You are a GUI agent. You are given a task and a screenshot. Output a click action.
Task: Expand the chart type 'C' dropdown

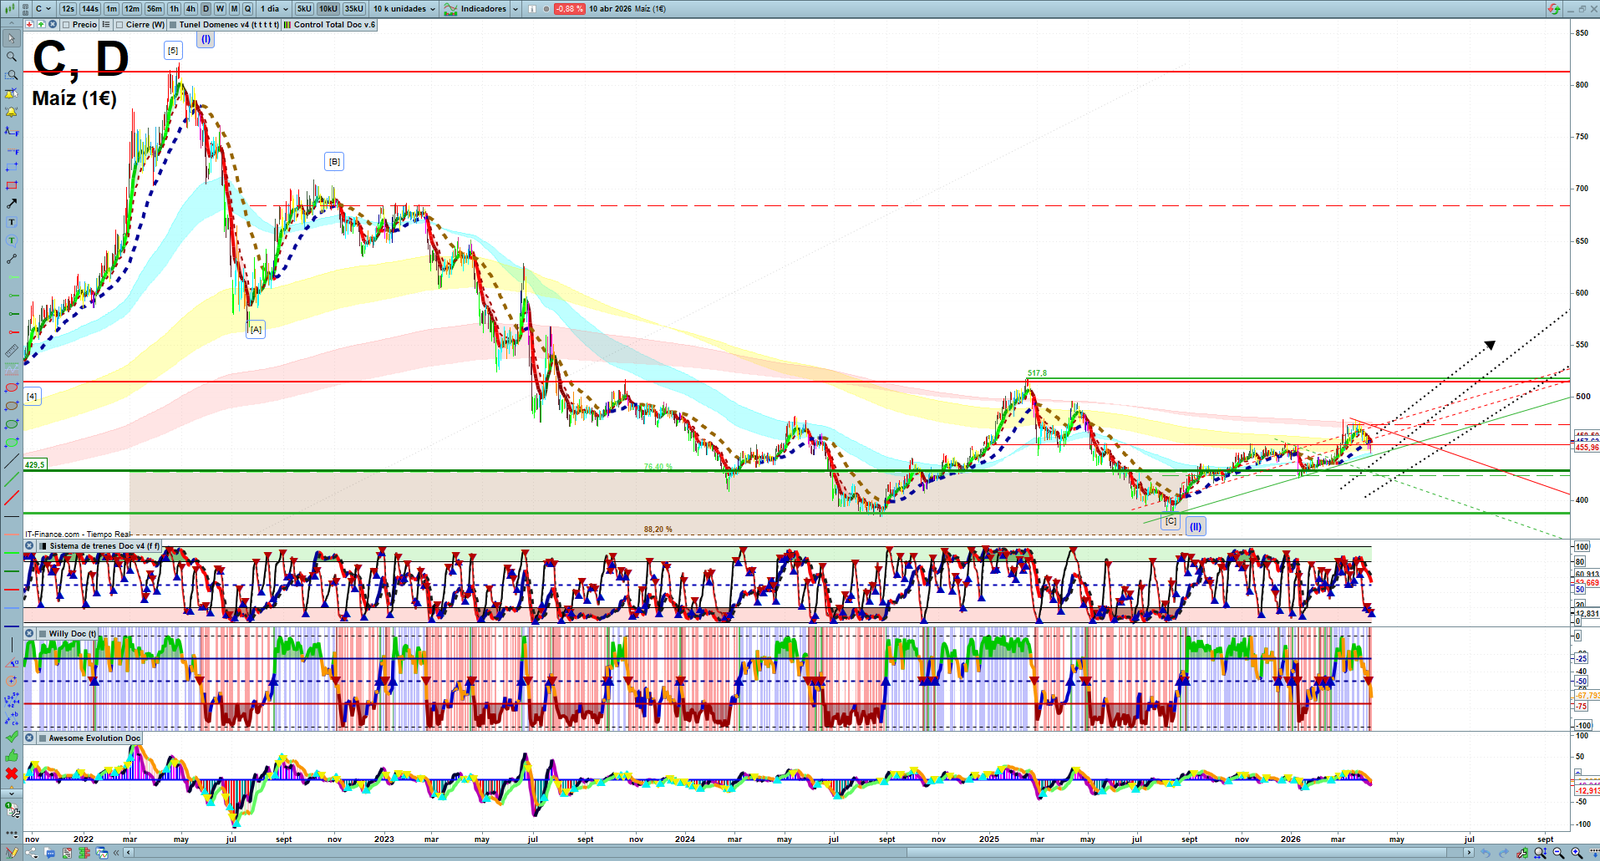[x=43, y=9]
